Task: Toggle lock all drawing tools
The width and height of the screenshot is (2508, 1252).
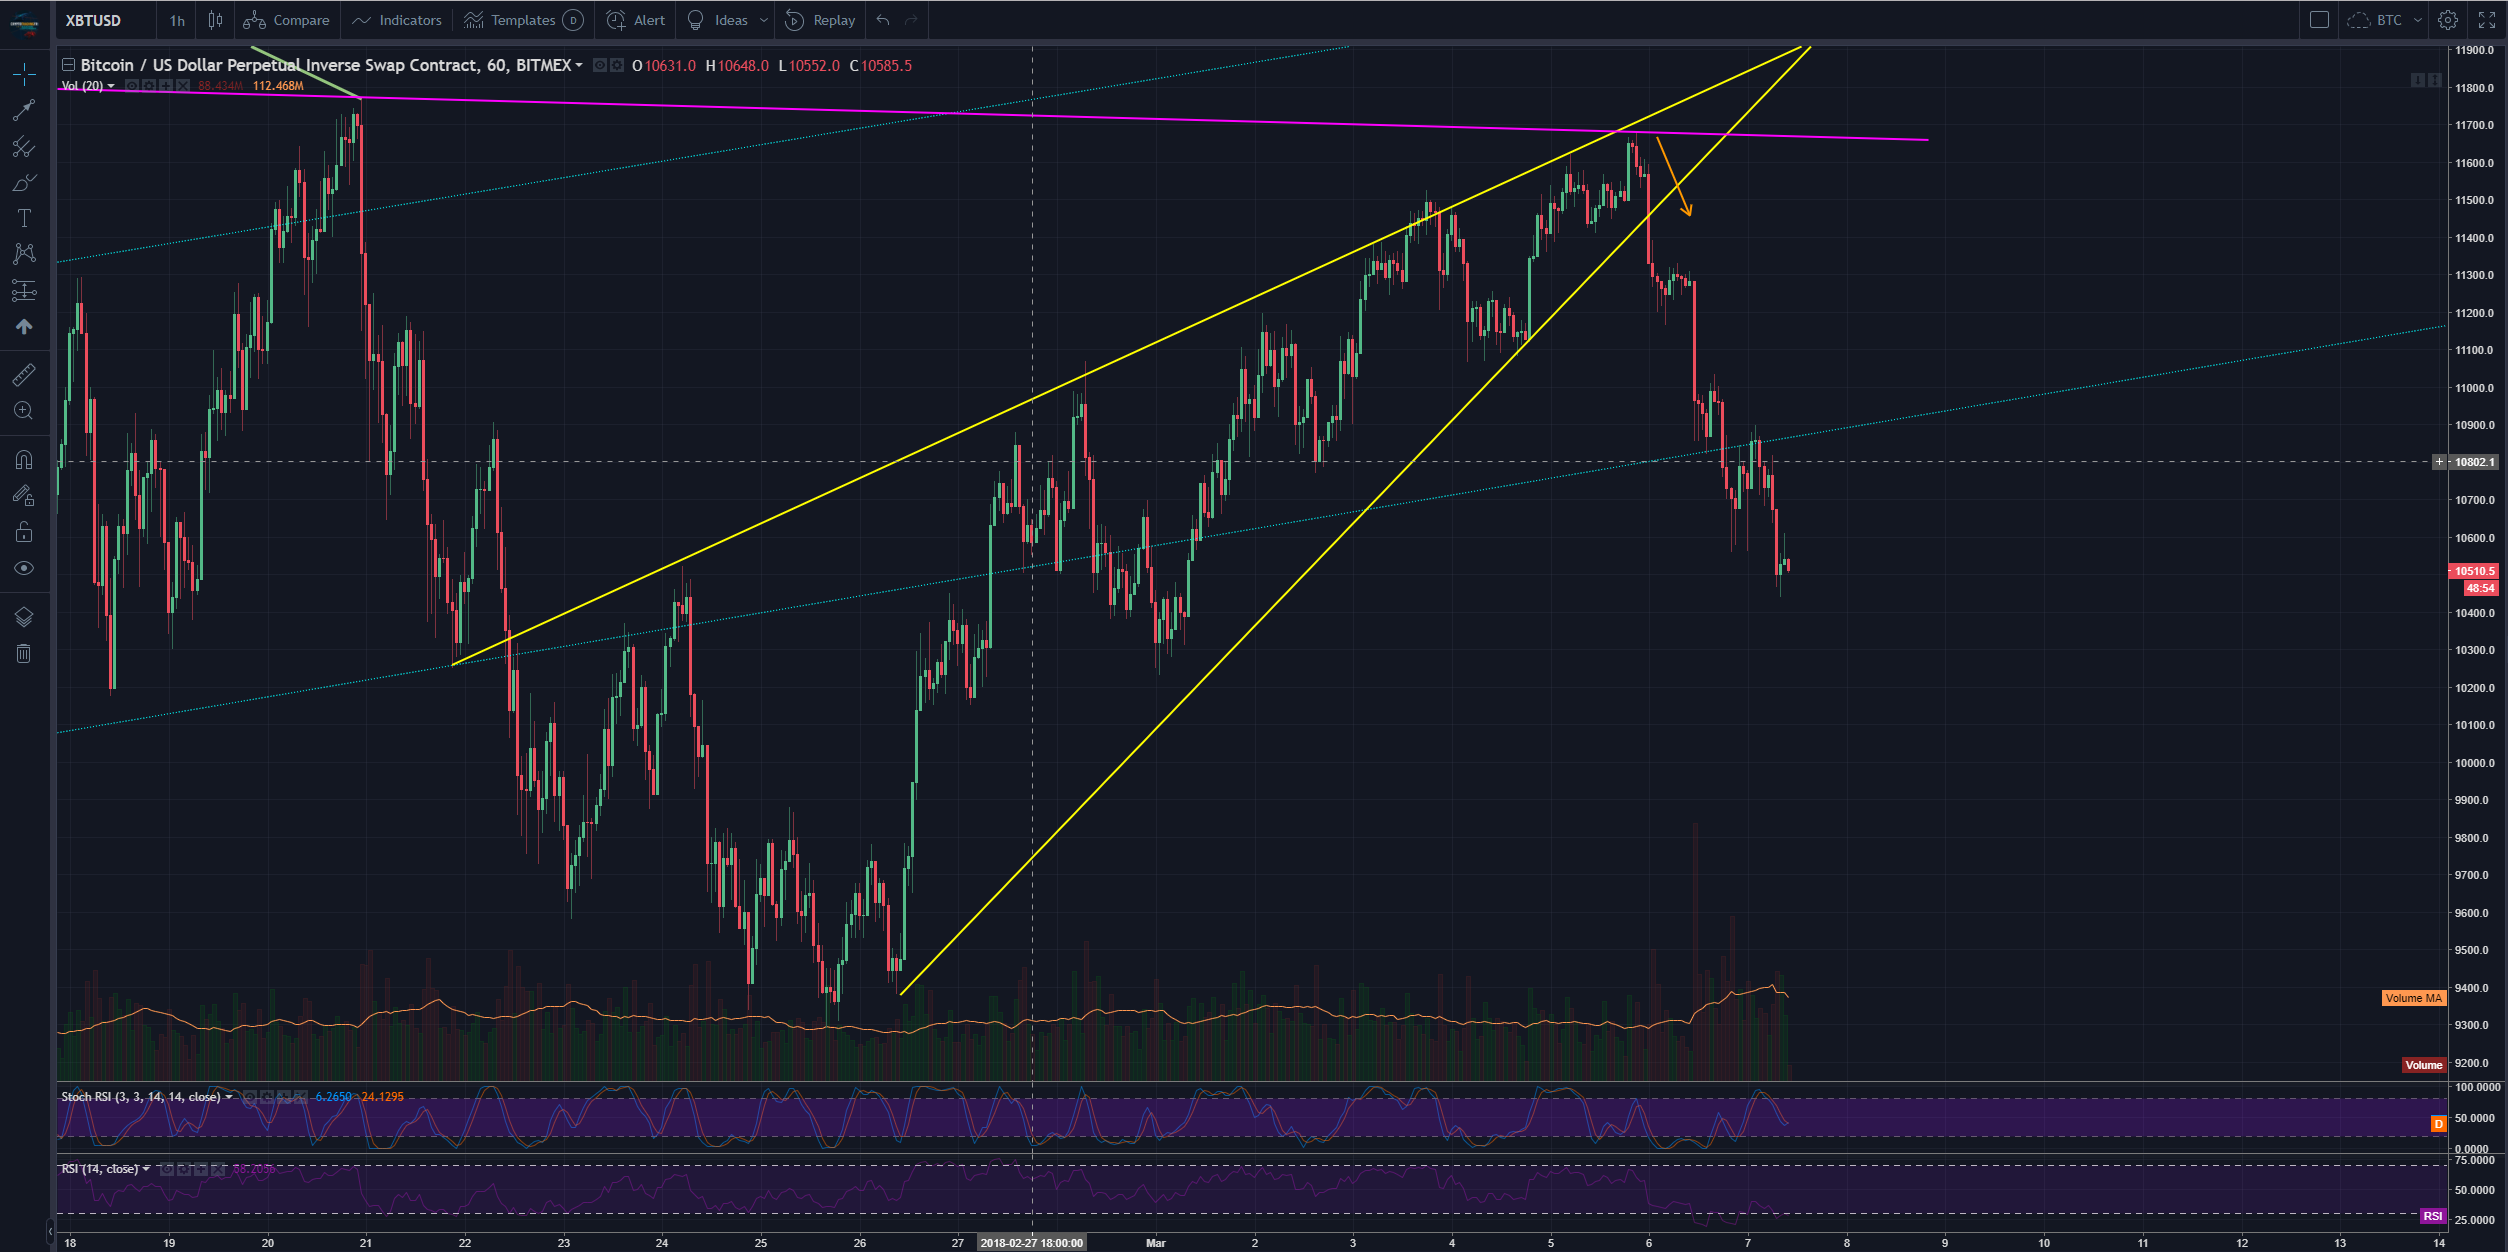Action: (x=24, y=532)
